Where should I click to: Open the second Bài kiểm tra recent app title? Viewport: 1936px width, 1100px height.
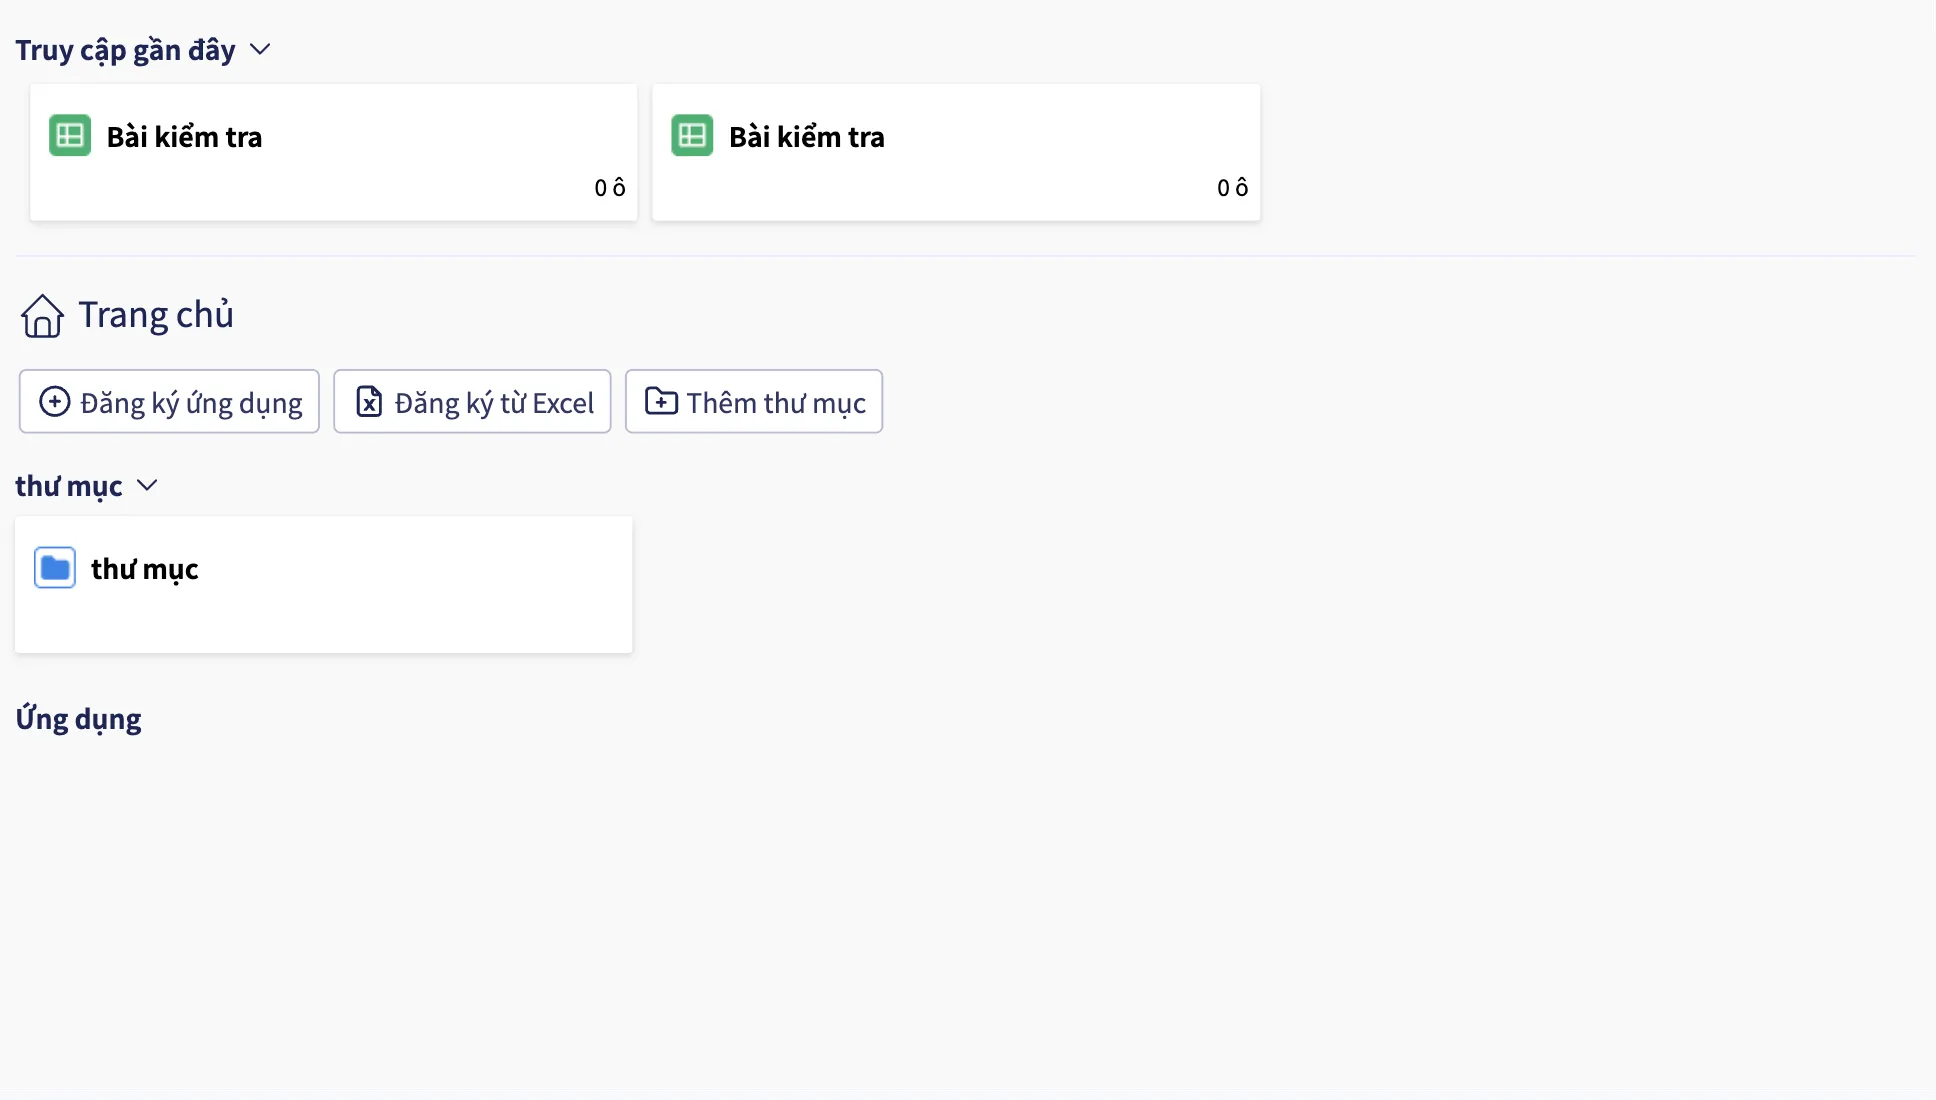pos(806,137)
